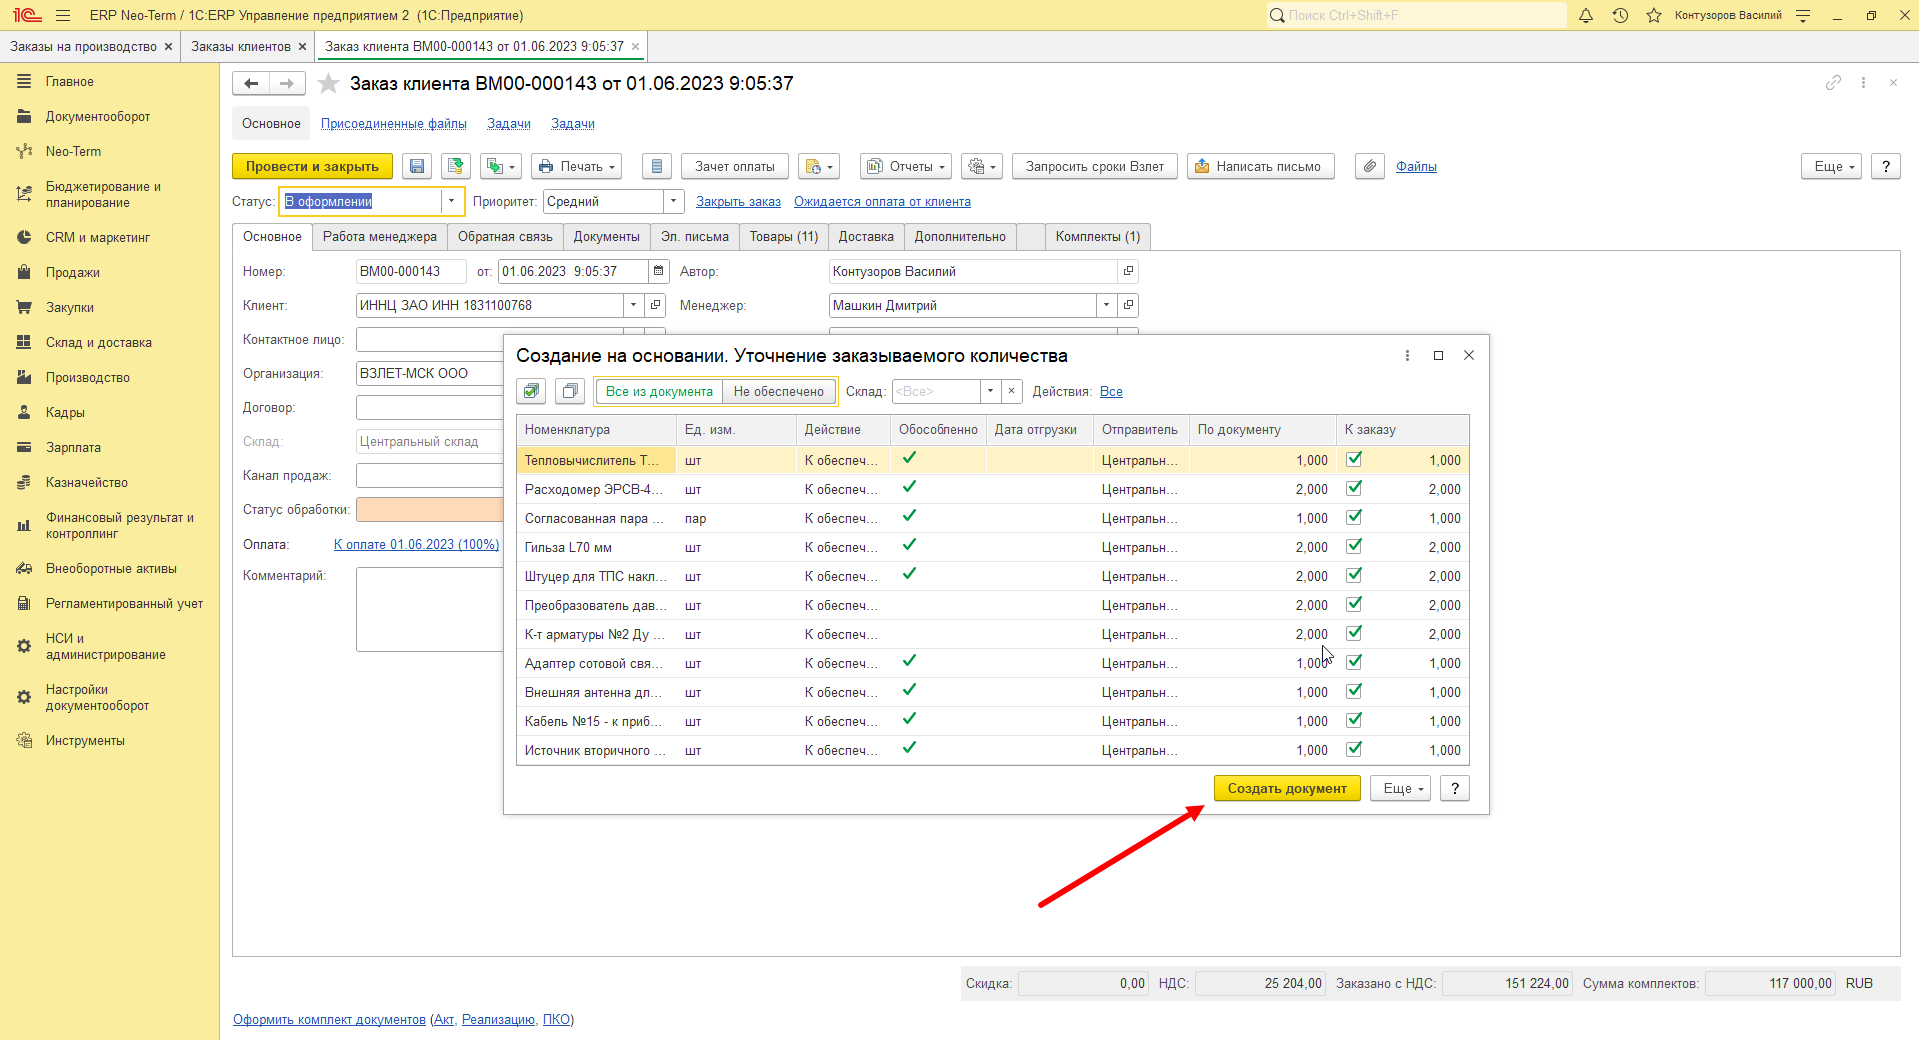Click the paperclip attach files icon
The width and height of the screenshot is (1919, 1040).
click(1370, 166)
